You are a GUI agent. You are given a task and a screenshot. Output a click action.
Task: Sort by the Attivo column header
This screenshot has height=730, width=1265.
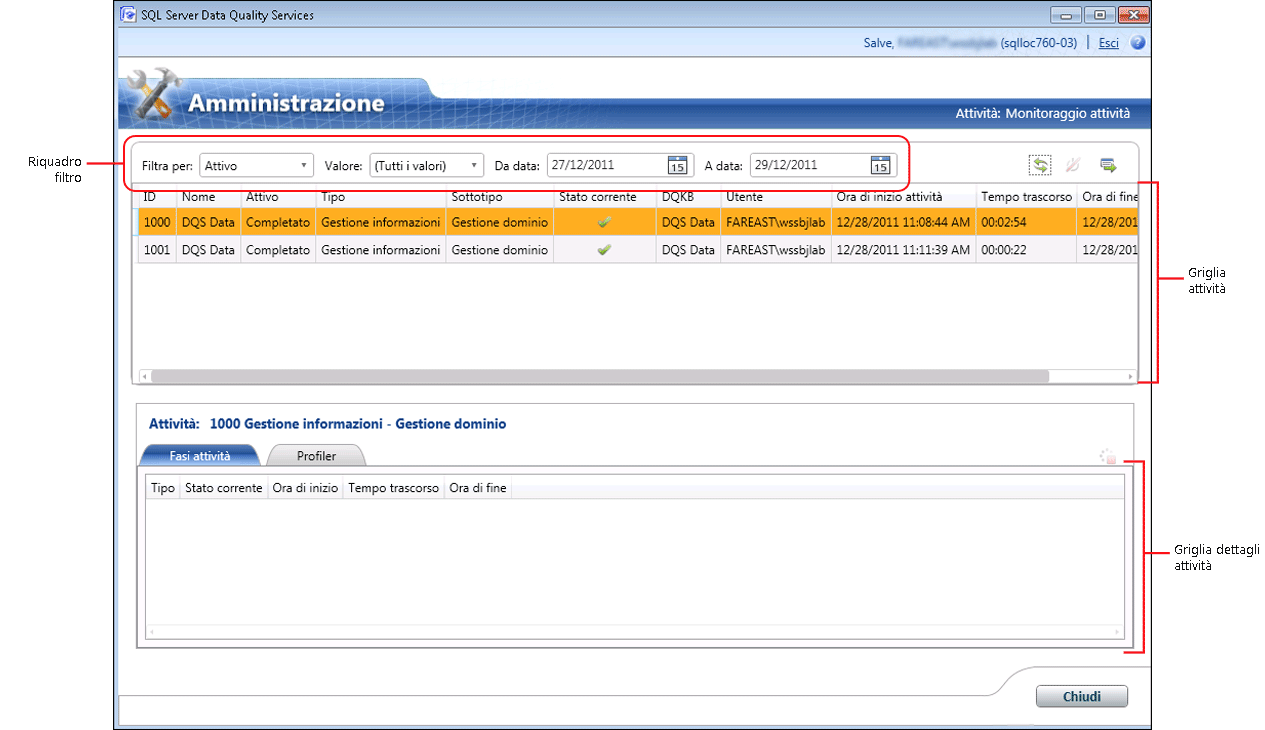click(278, 197)
